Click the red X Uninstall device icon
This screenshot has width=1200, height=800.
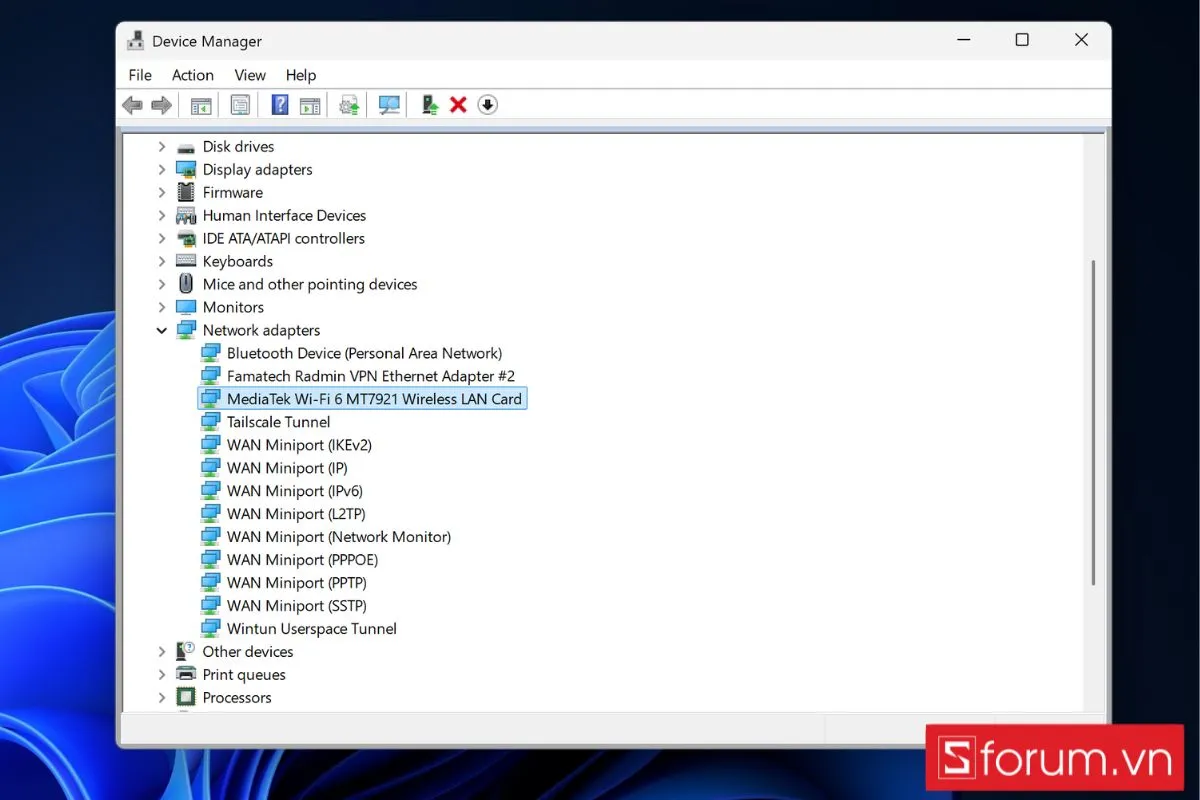point(458,105)
